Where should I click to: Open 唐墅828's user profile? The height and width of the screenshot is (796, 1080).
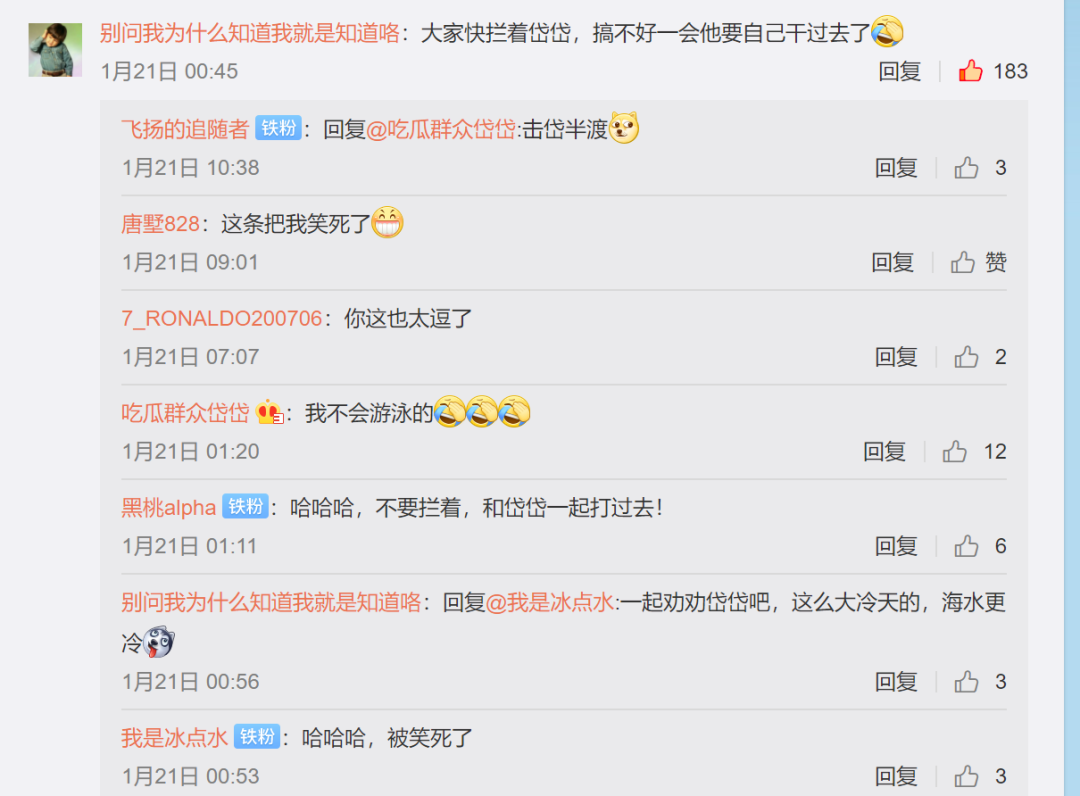tap(160, 224)
